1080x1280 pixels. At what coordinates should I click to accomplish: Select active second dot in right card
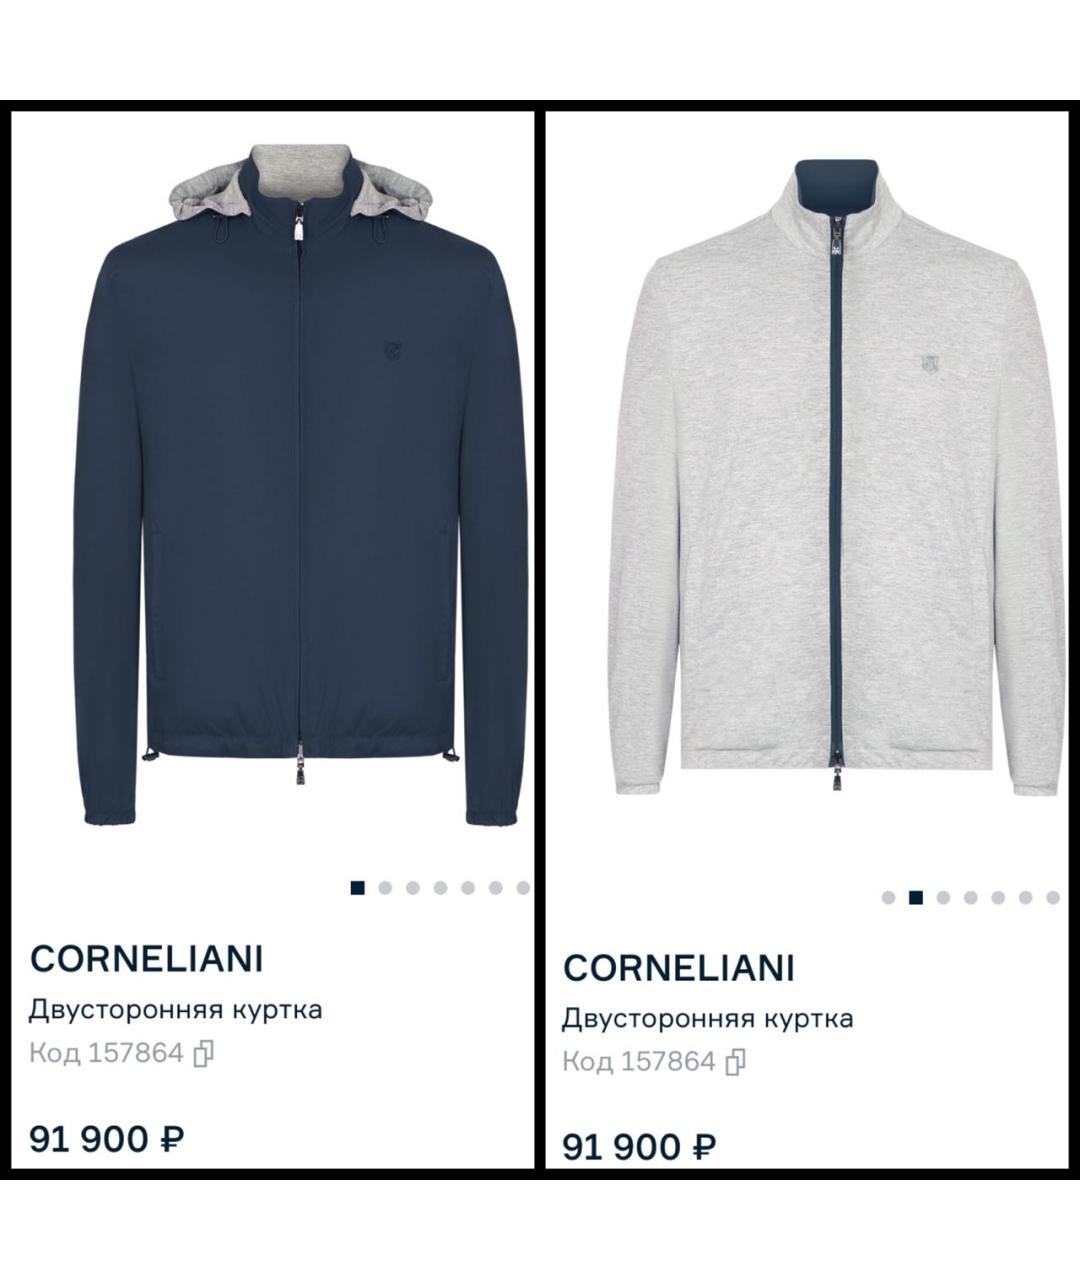pyautogui.click(x=915, y=897)
